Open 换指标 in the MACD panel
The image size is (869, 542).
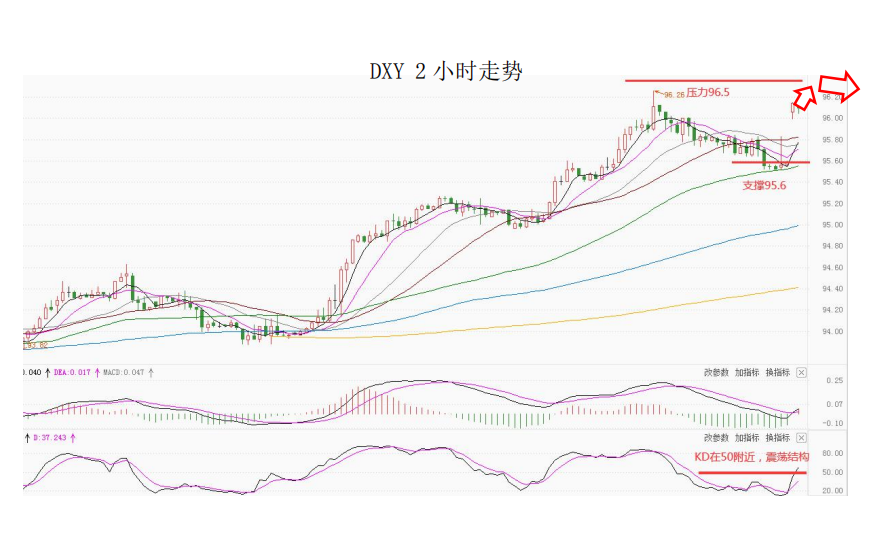(x=777, y=372)
